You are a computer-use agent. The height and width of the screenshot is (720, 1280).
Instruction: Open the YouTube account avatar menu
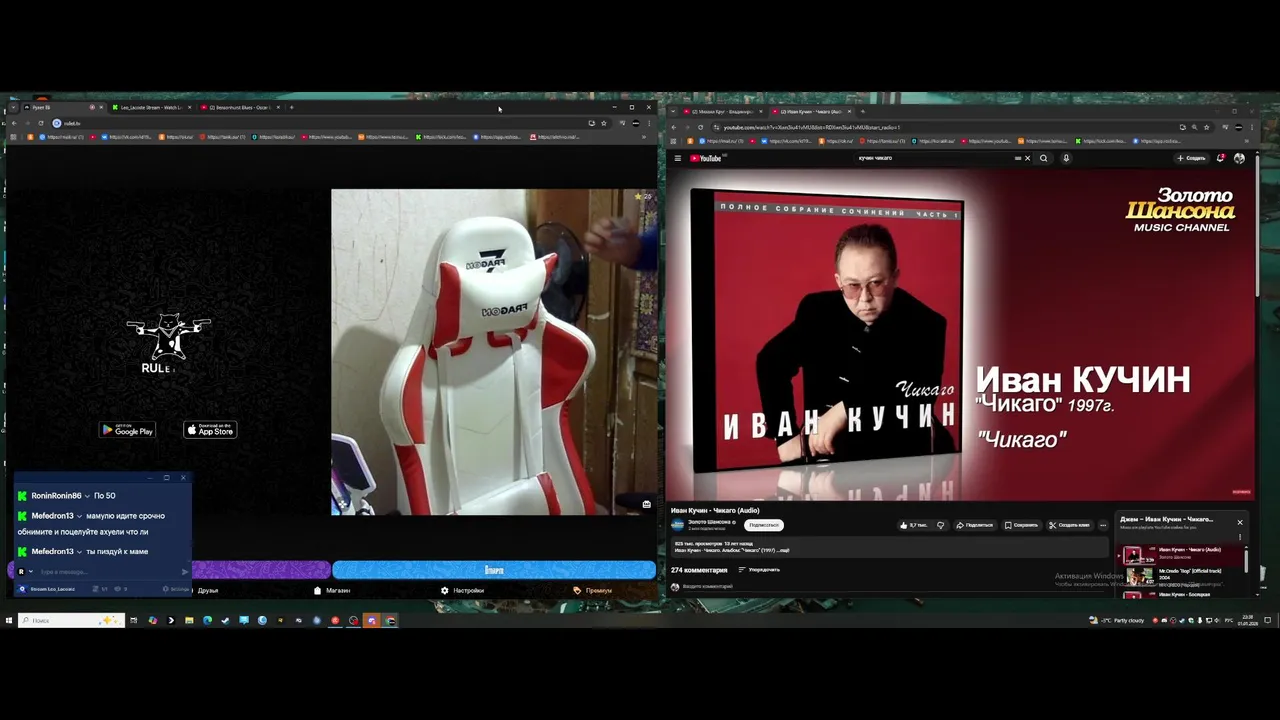(1239, 158)
